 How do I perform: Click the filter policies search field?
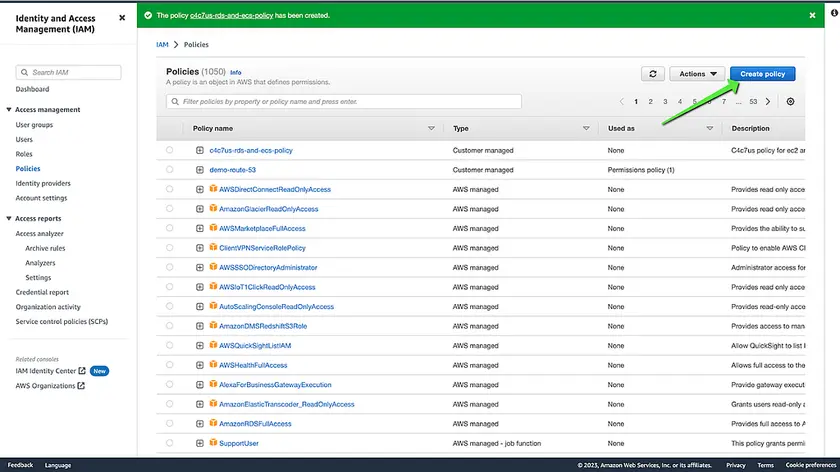tap(344, 101)
